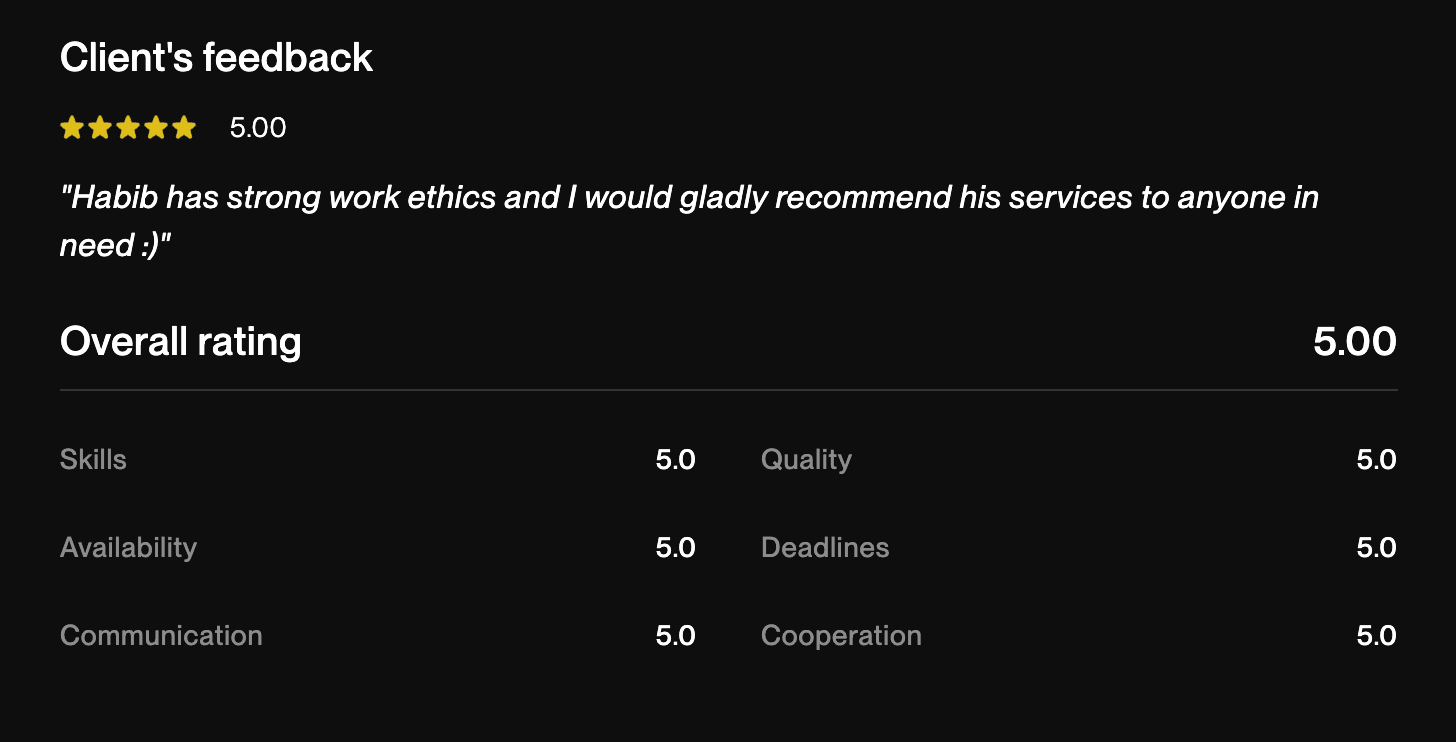
Task: Click the Skills rating label
Action: 93,460
